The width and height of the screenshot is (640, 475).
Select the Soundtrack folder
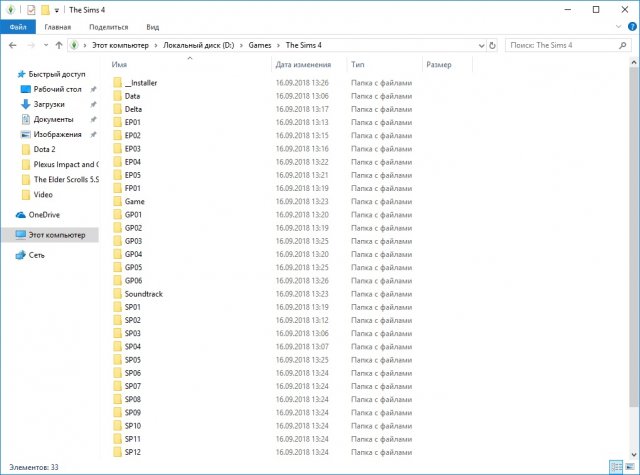143,294
